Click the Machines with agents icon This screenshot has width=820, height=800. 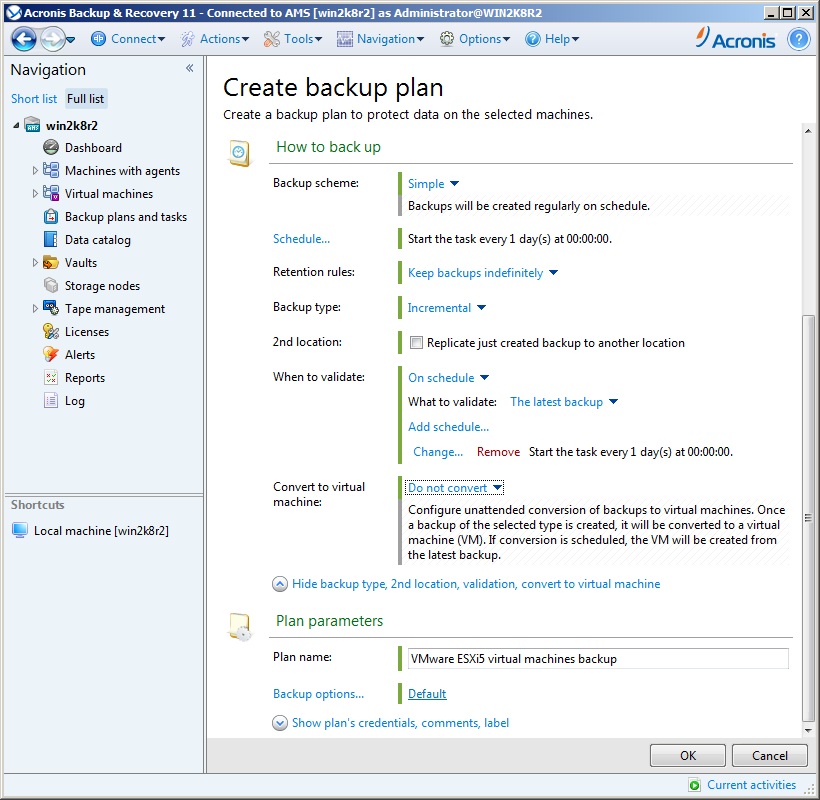51,170
